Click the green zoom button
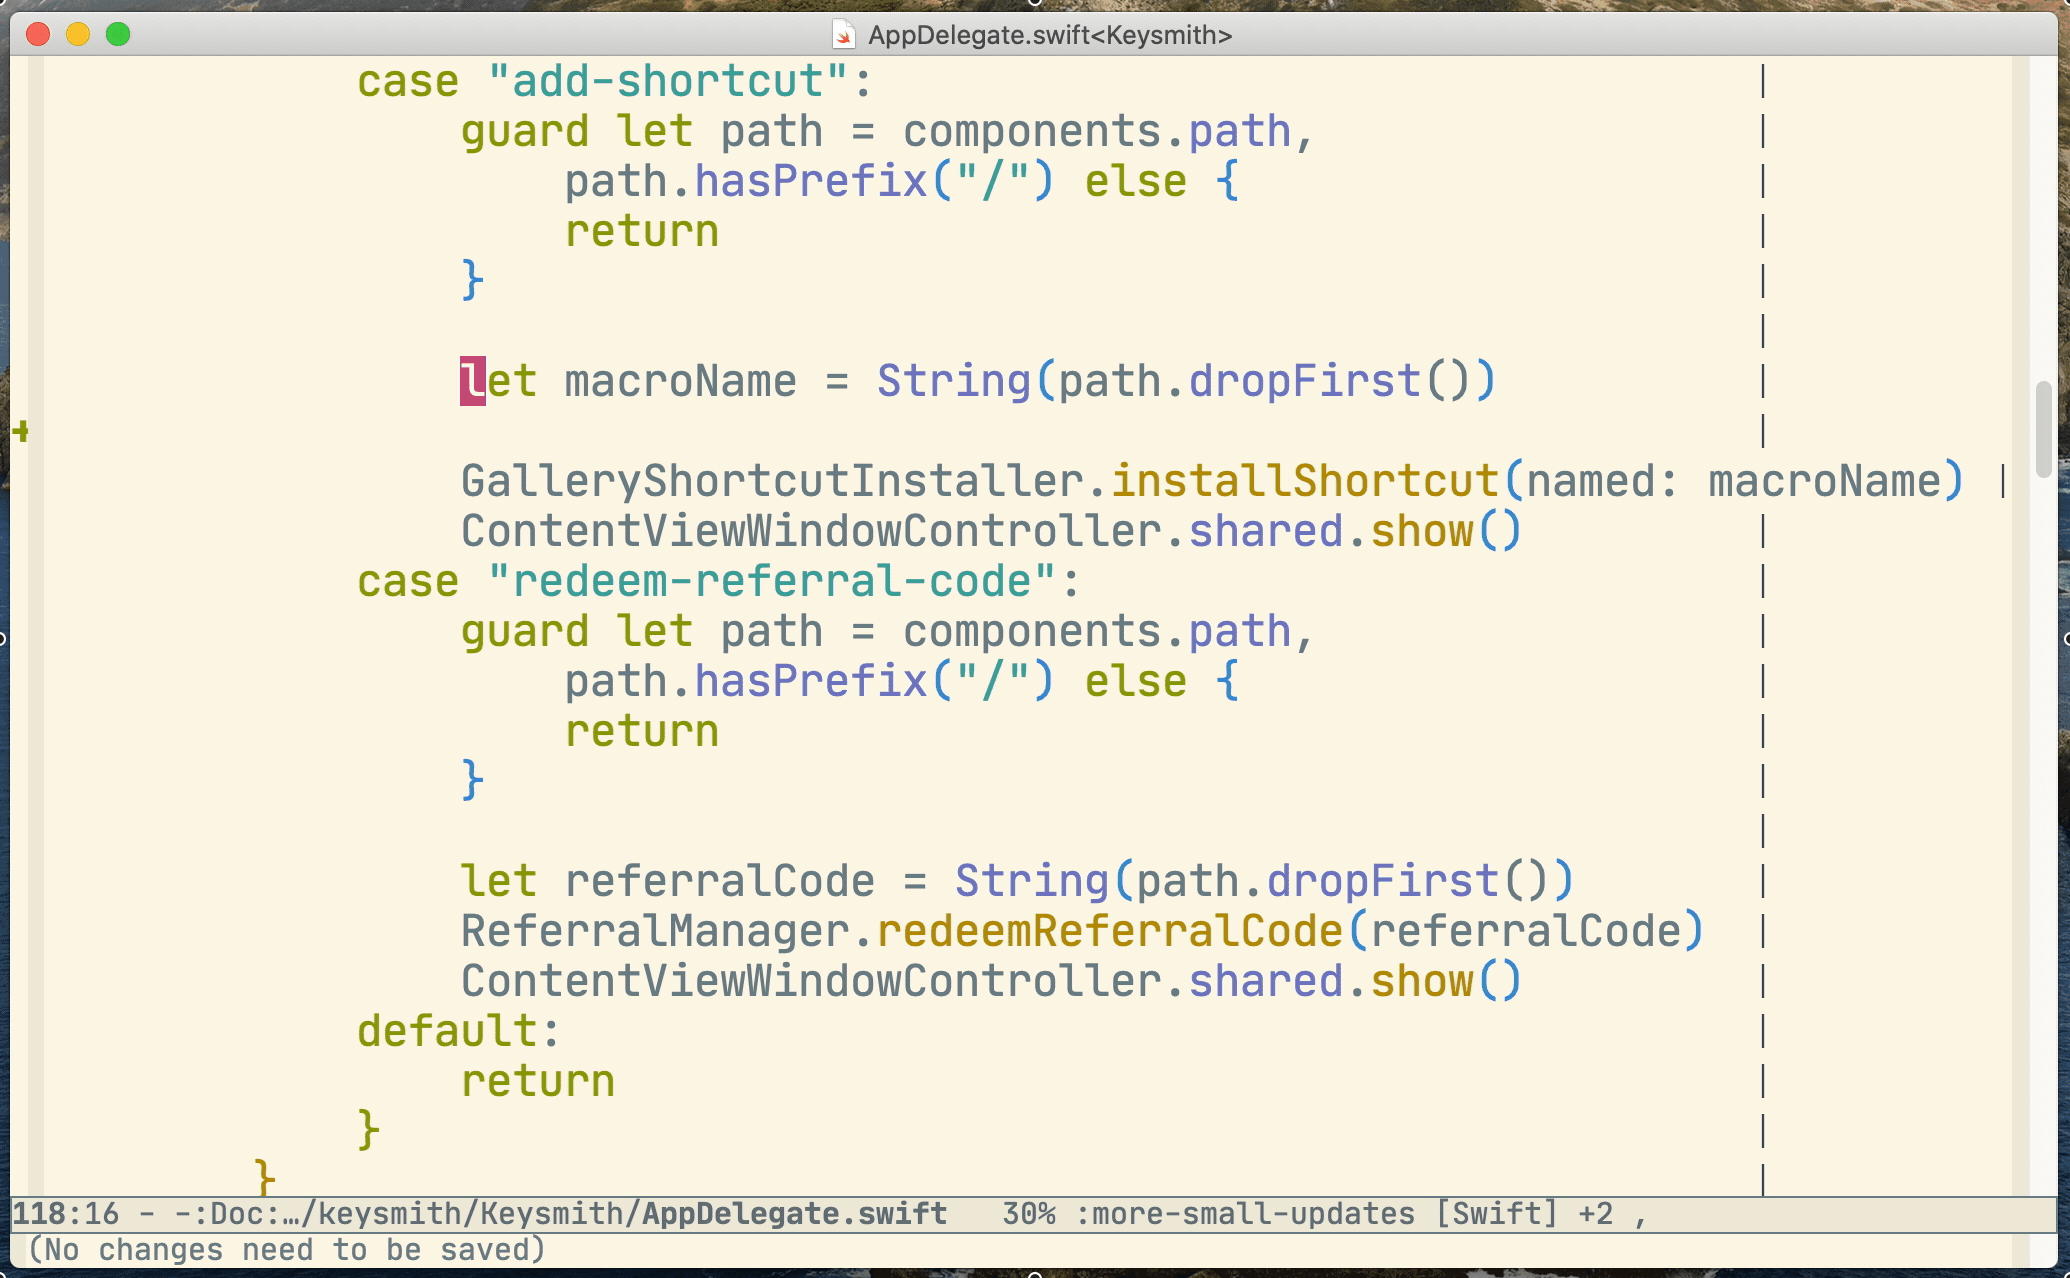Image resolution: width=2070 pixels, height=1278 pixels. pos(118,34)
